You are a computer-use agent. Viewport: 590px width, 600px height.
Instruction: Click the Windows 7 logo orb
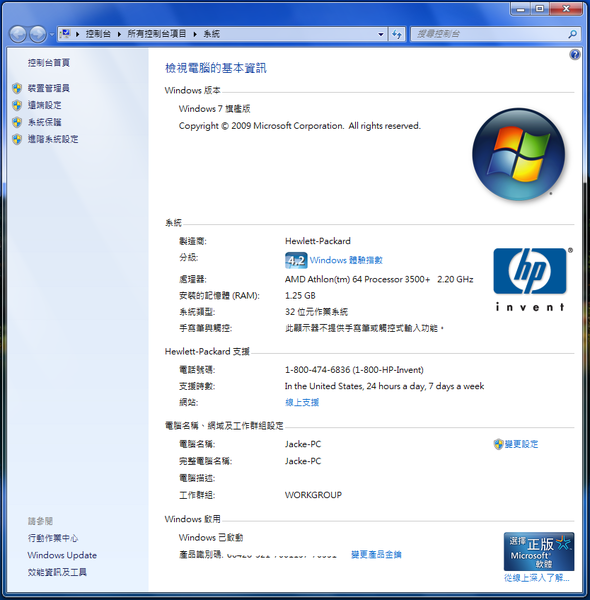518,154
